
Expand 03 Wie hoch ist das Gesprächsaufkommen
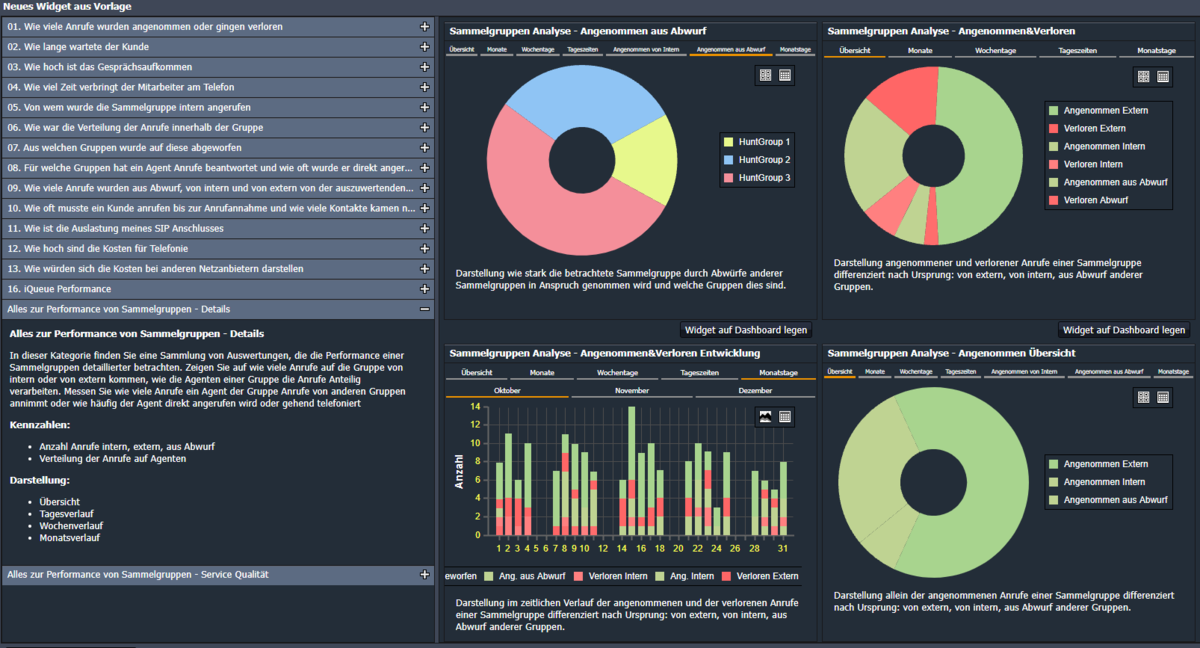pos(425,67)
